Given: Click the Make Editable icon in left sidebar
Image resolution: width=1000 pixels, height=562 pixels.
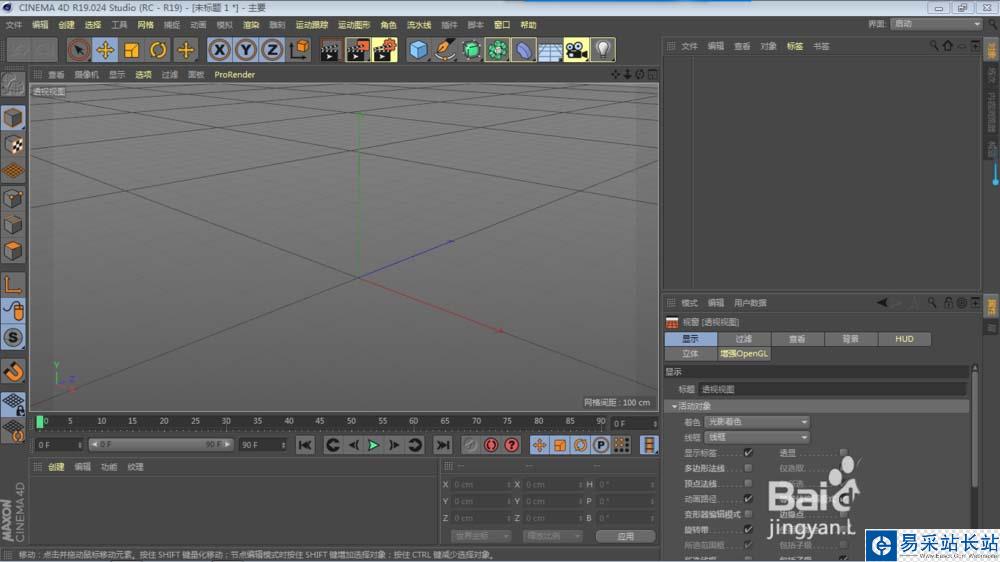Looking at the screenshot, I should pos(13,84).
